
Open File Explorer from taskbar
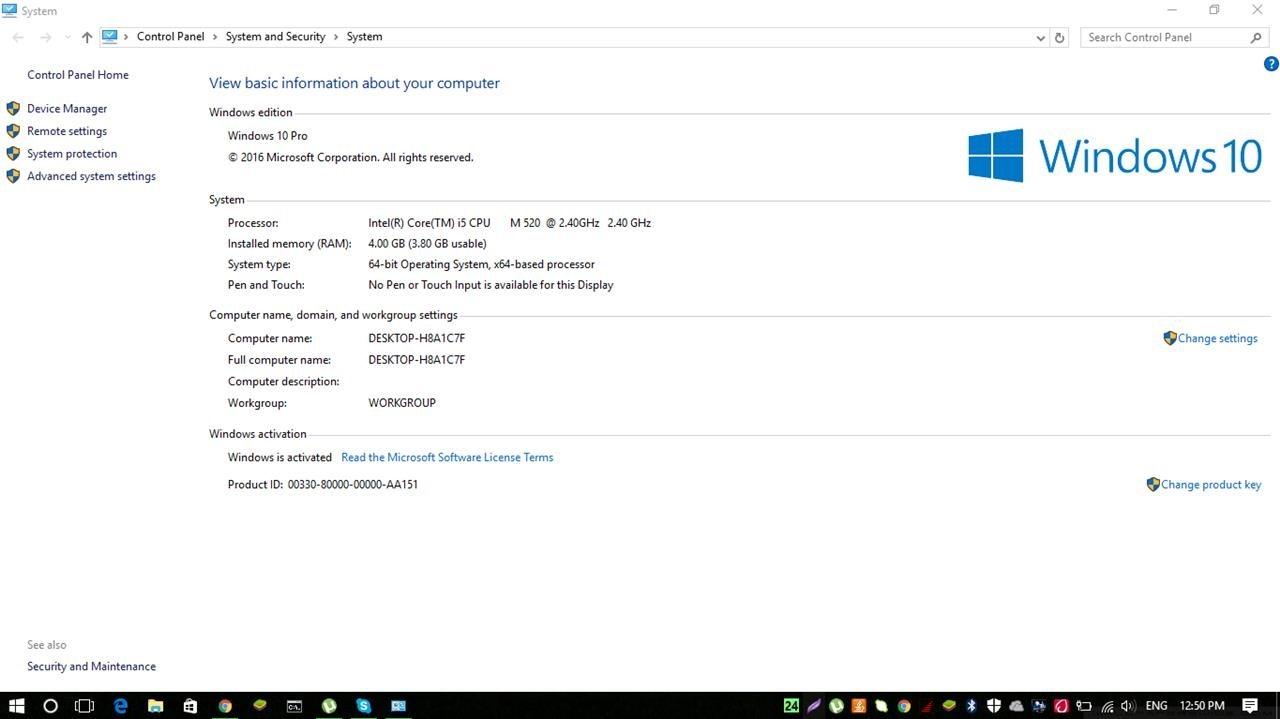(x=155, y=705)
